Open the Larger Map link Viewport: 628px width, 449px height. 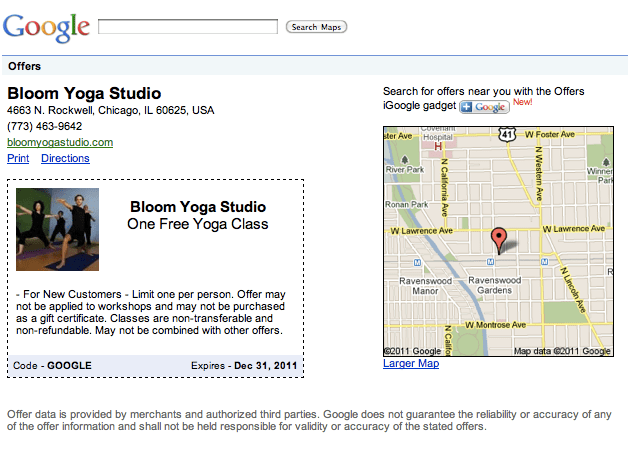pos(411,363)
